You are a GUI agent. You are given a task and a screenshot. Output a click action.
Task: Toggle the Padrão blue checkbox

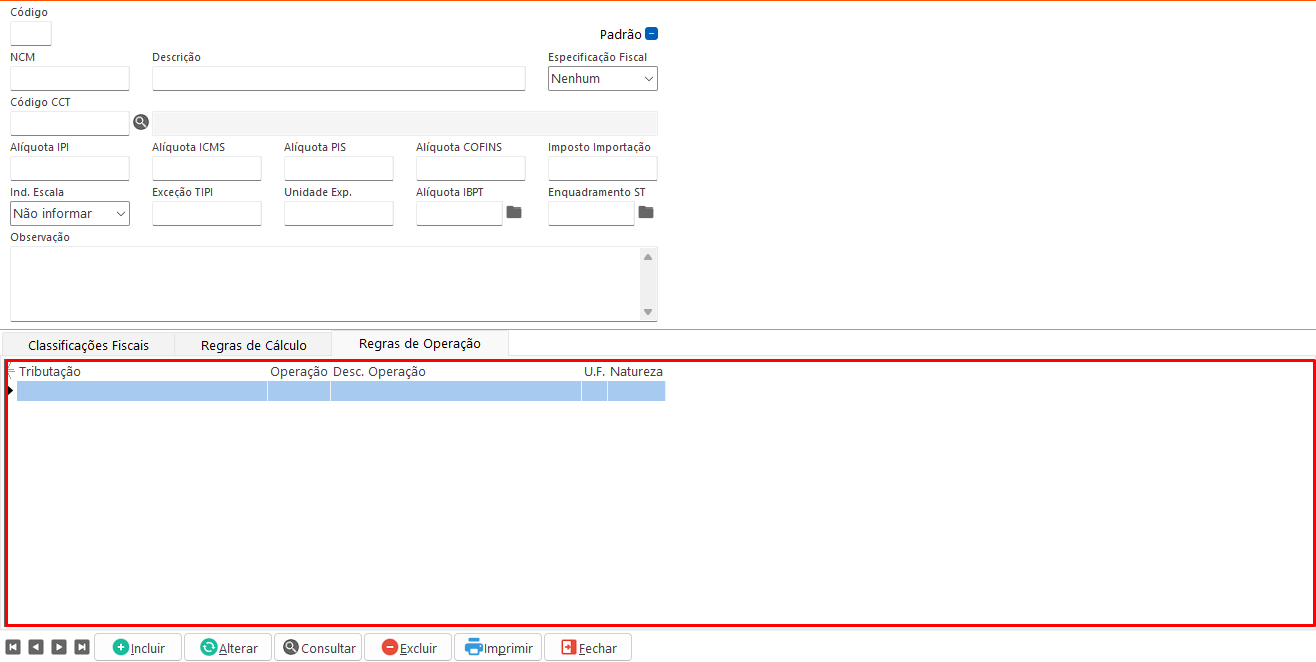(652, 34)
